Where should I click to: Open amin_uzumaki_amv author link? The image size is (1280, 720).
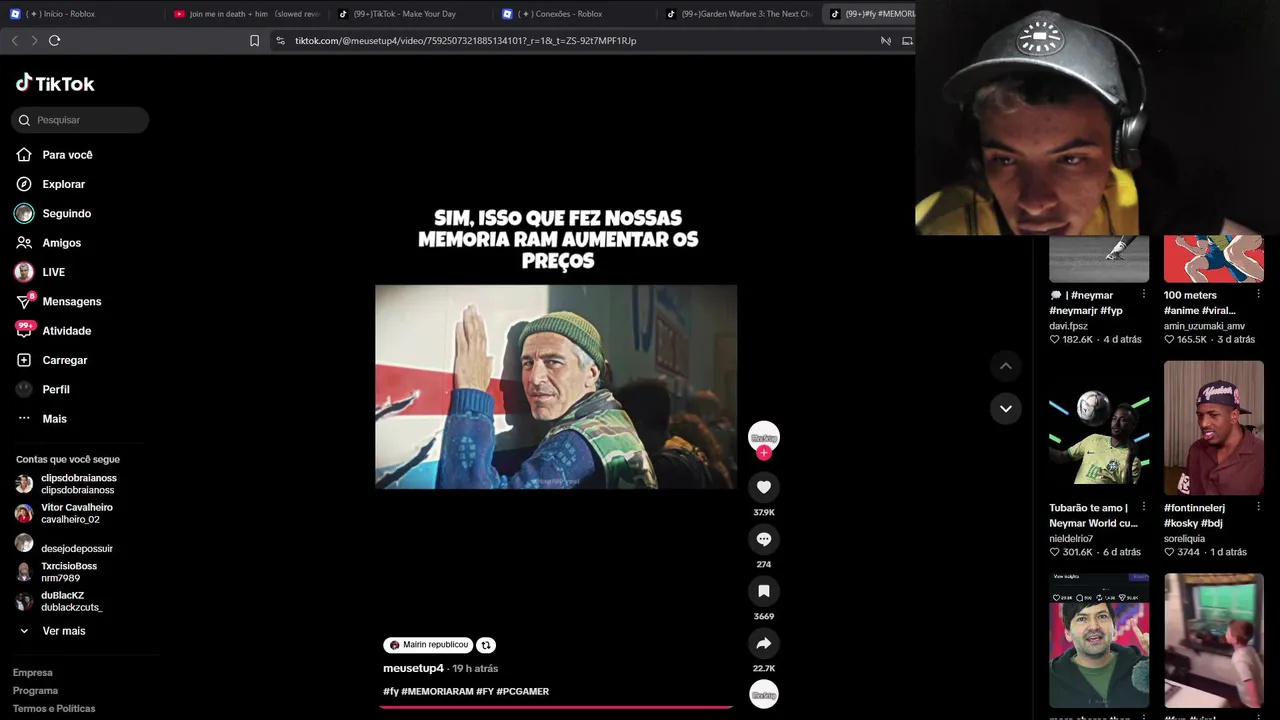tap(1204, 326)
